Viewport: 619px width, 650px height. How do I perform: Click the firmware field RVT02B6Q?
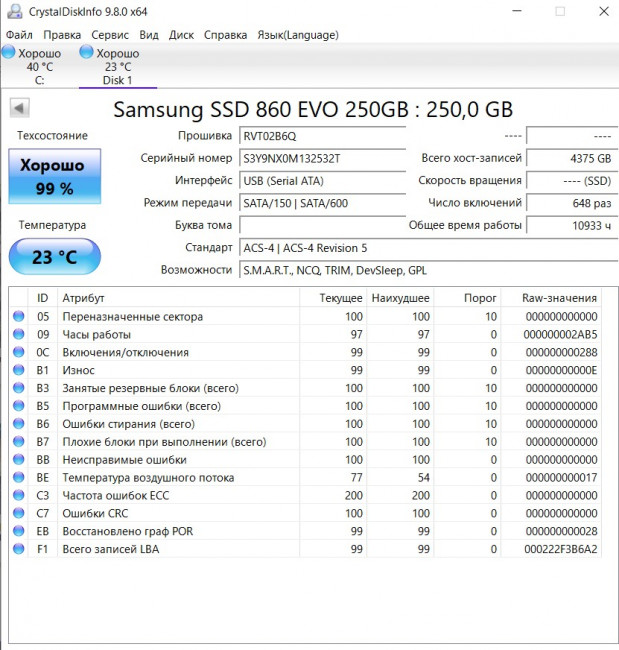click(x=323, y=136)
